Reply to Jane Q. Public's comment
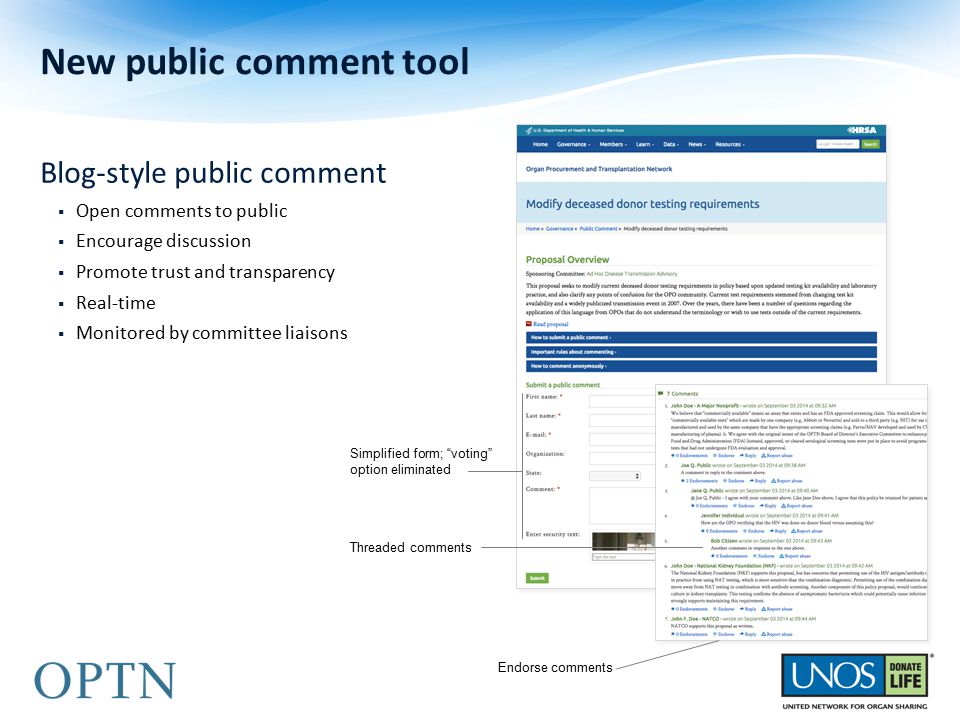960x720 pixels. pos(768,506)
